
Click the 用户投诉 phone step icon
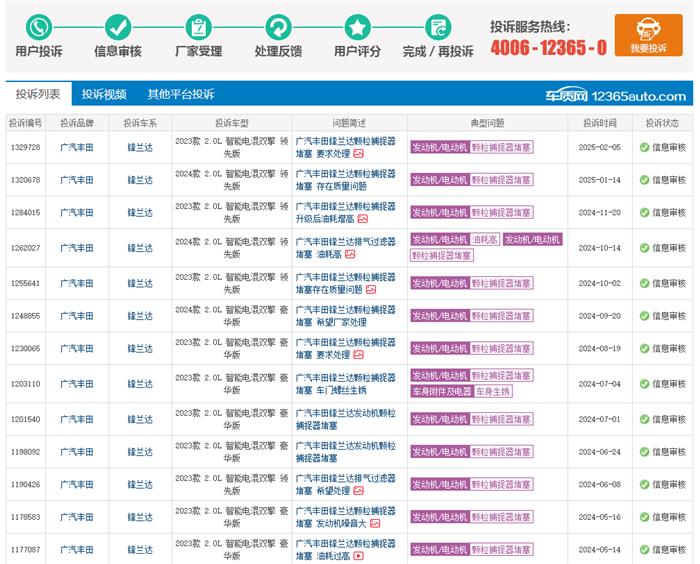coord(39,27)
